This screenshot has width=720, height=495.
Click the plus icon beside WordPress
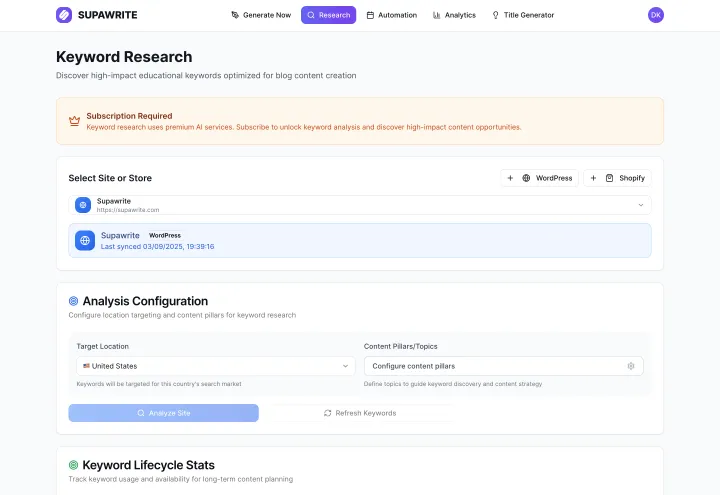click(x=510, y=178)
